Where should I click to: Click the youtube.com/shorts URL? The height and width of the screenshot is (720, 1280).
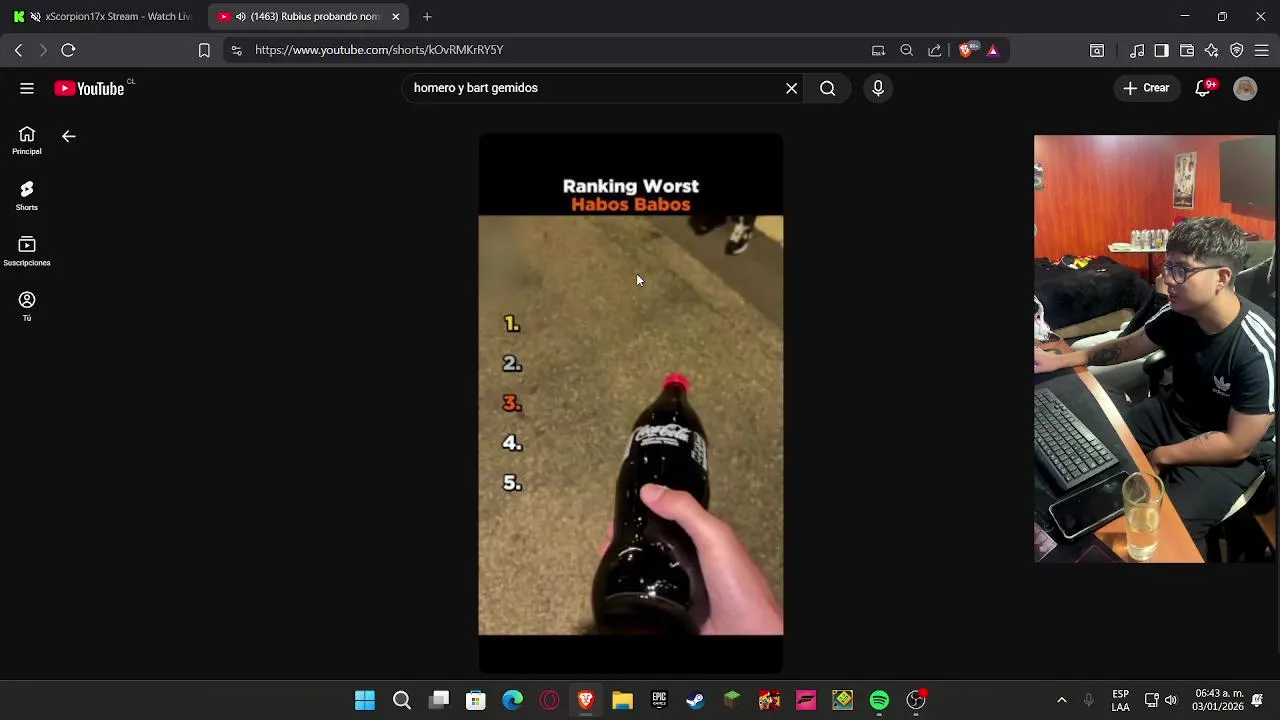[x=379, y=50]
